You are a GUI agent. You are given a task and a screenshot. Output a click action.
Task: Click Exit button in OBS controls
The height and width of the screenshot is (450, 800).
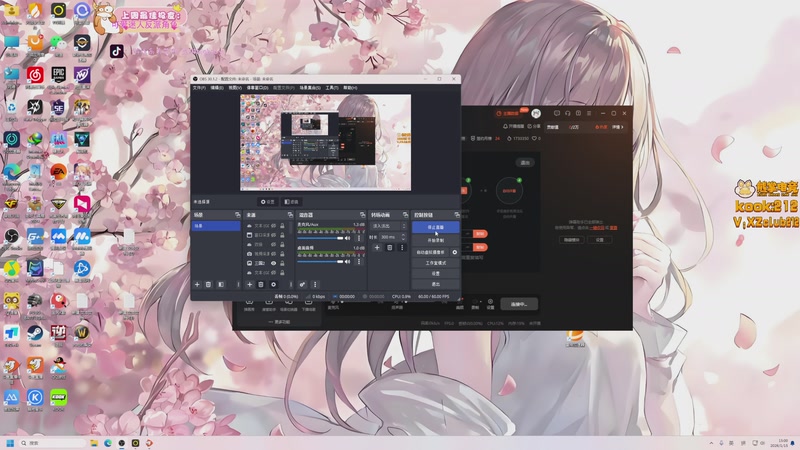(x=435, y=284)
